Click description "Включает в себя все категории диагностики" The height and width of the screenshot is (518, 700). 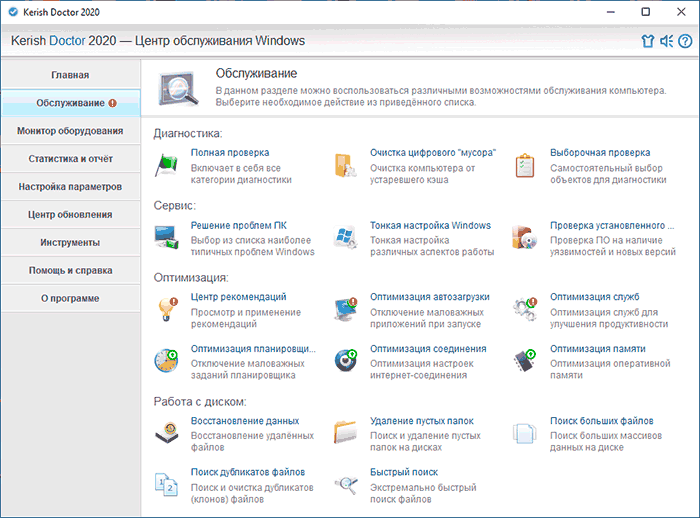pos(241,174)
